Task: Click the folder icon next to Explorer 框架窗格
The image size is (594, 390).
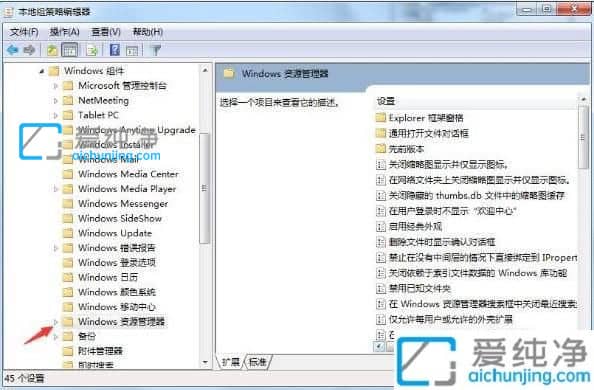Action: tap(380, 117)
